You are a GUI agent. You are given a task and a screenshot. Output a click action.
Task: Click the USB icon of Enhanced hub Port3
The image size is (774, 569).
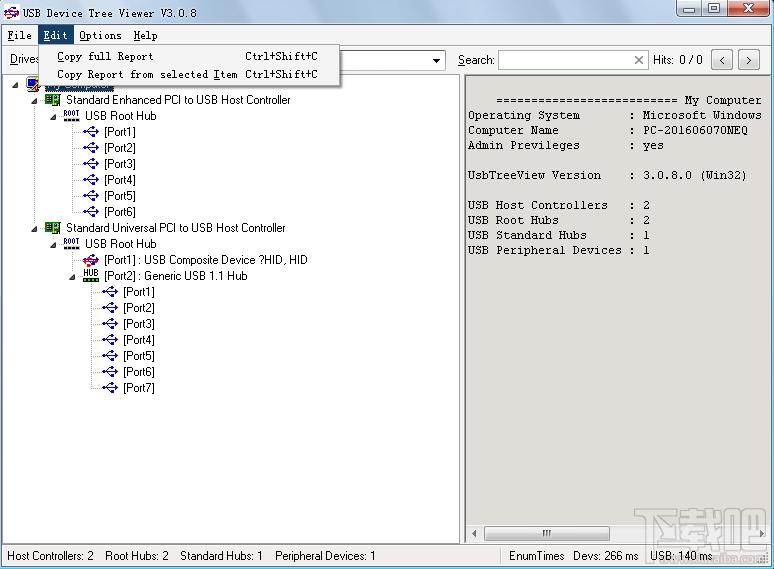[91, 163]
